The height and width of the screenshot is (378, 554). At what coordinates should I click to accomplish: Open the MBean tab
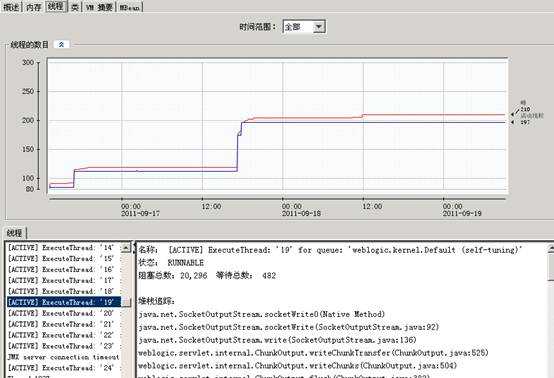click(x=130, y=7)
